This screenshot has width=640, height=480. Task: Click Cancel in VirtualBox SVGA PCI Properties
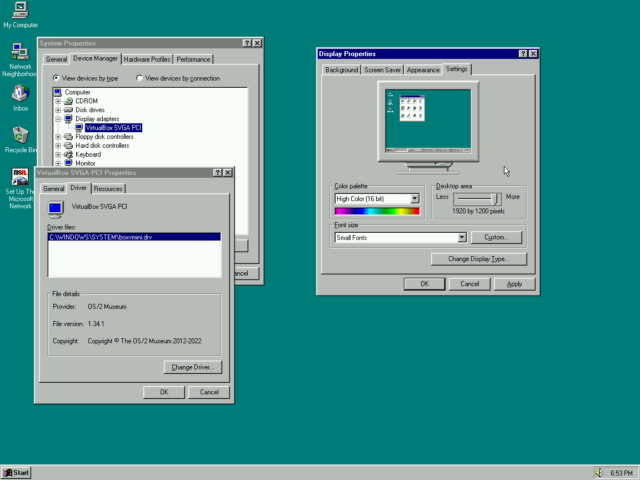point(209,392)
